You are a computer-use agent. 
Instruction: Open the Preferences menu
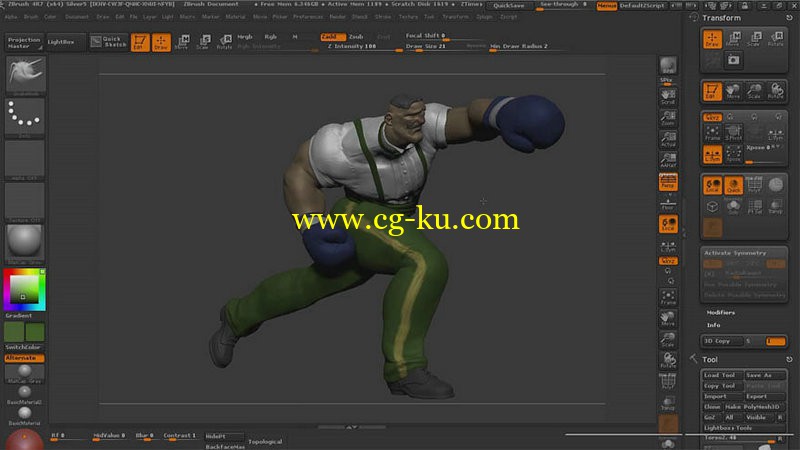coord(308,17)
